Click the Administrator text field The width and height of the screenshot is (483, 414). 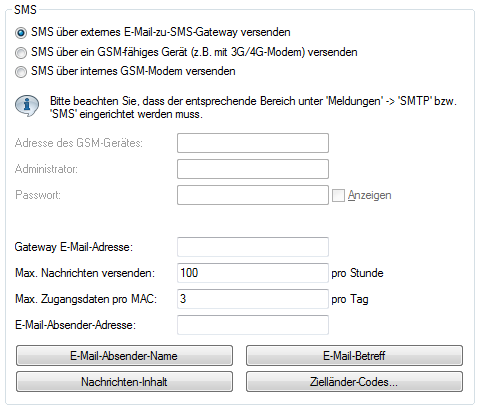253,169
